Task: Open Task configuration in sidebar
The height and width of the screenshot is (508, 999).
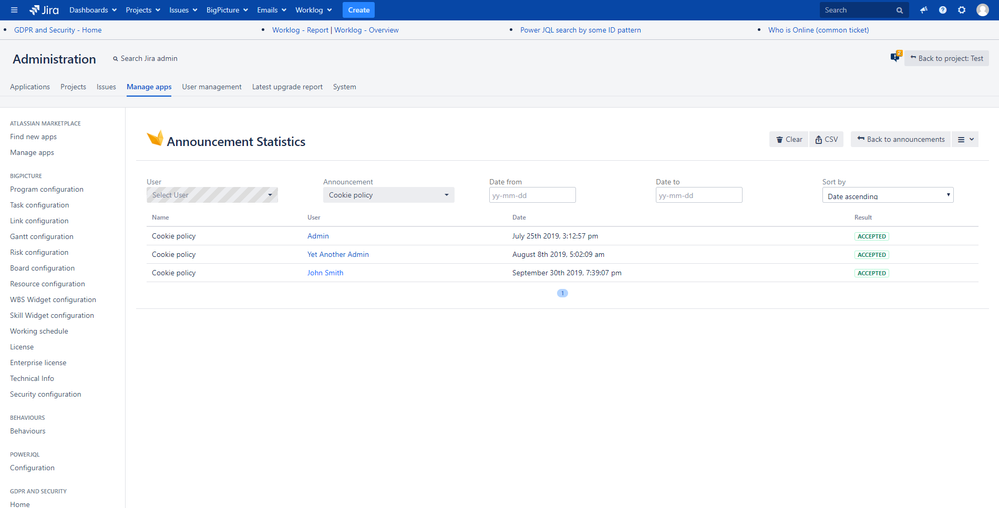Action: (x=40, y=205)
